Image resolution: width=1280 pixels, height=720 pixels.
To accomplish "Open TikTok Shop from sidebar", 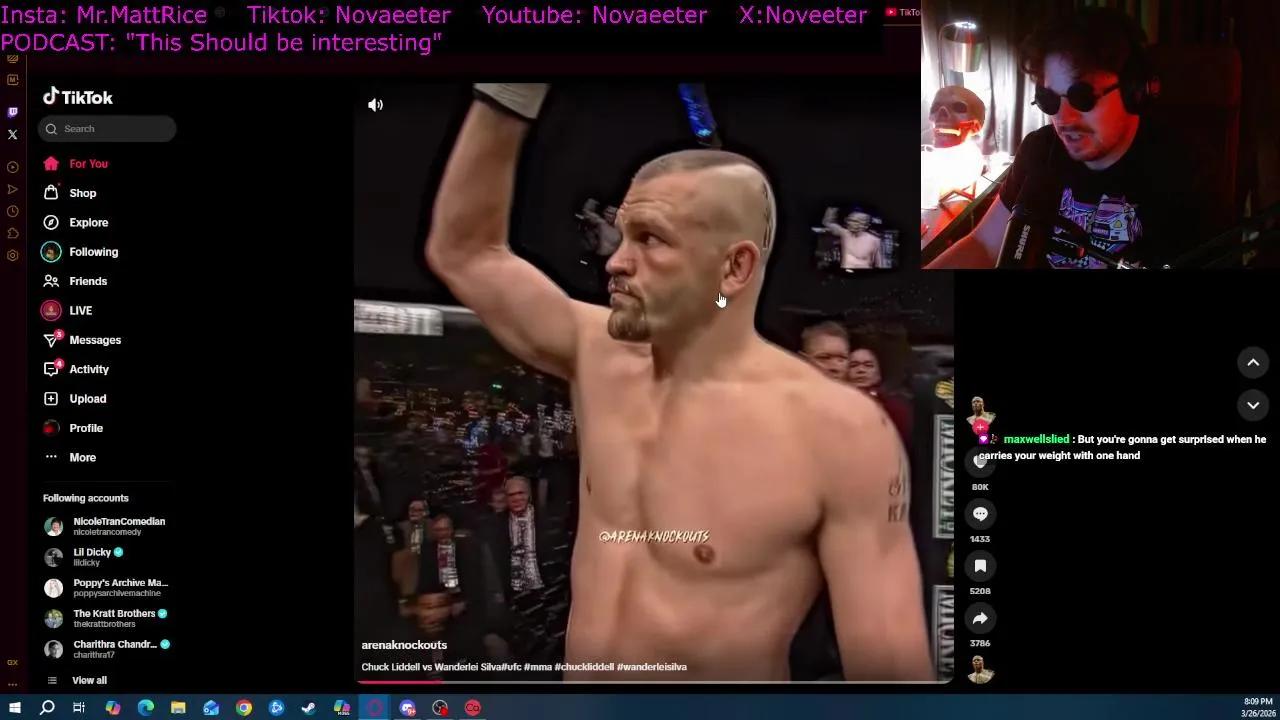I will pos(82,193).
